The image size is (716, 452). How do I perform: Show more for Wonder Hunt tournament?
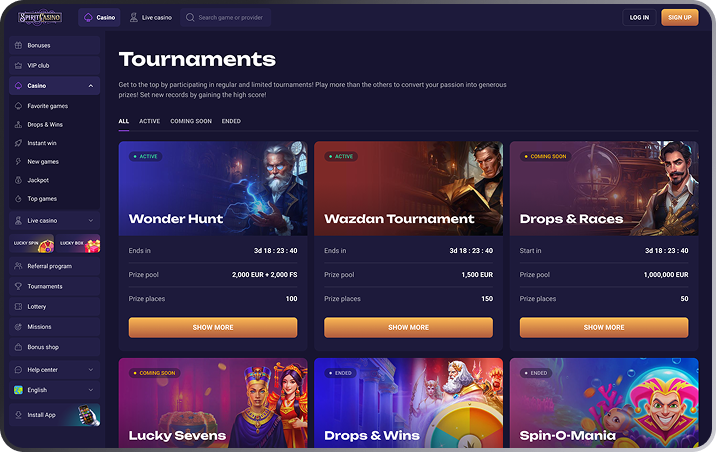[x=213, y=327]
